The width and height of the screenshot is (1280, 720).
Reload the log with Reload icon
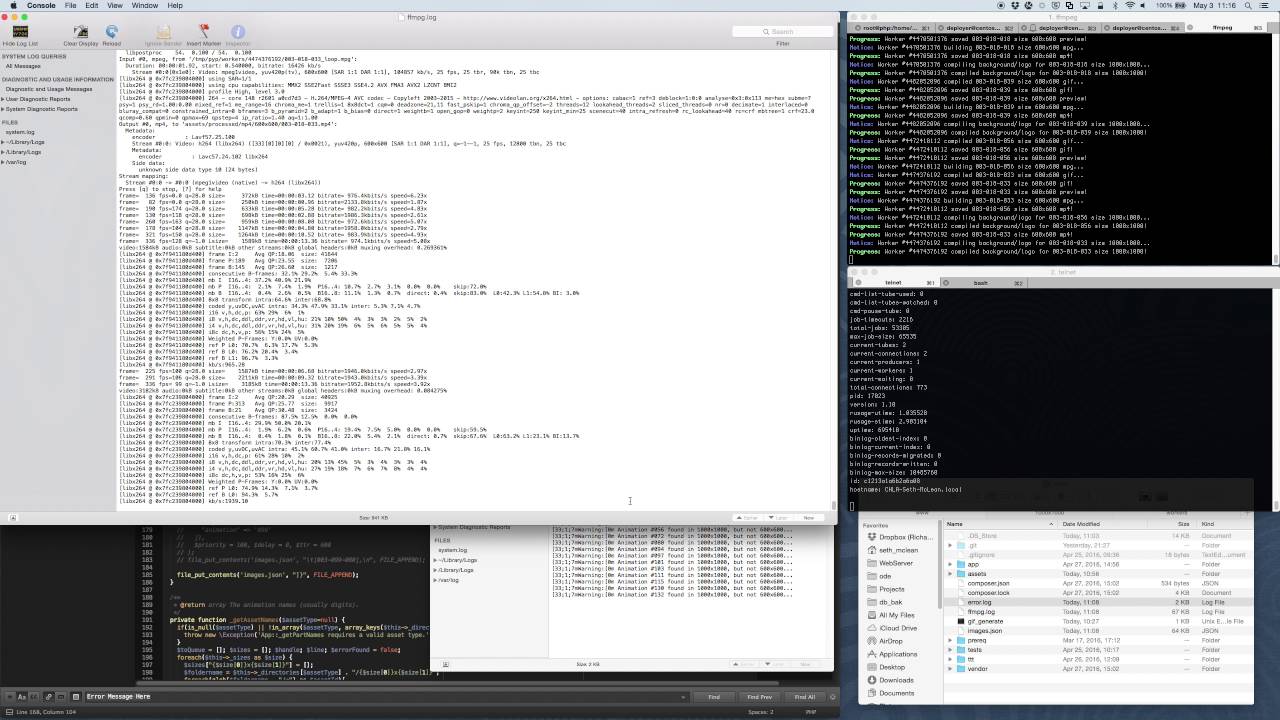coord(111,33)
